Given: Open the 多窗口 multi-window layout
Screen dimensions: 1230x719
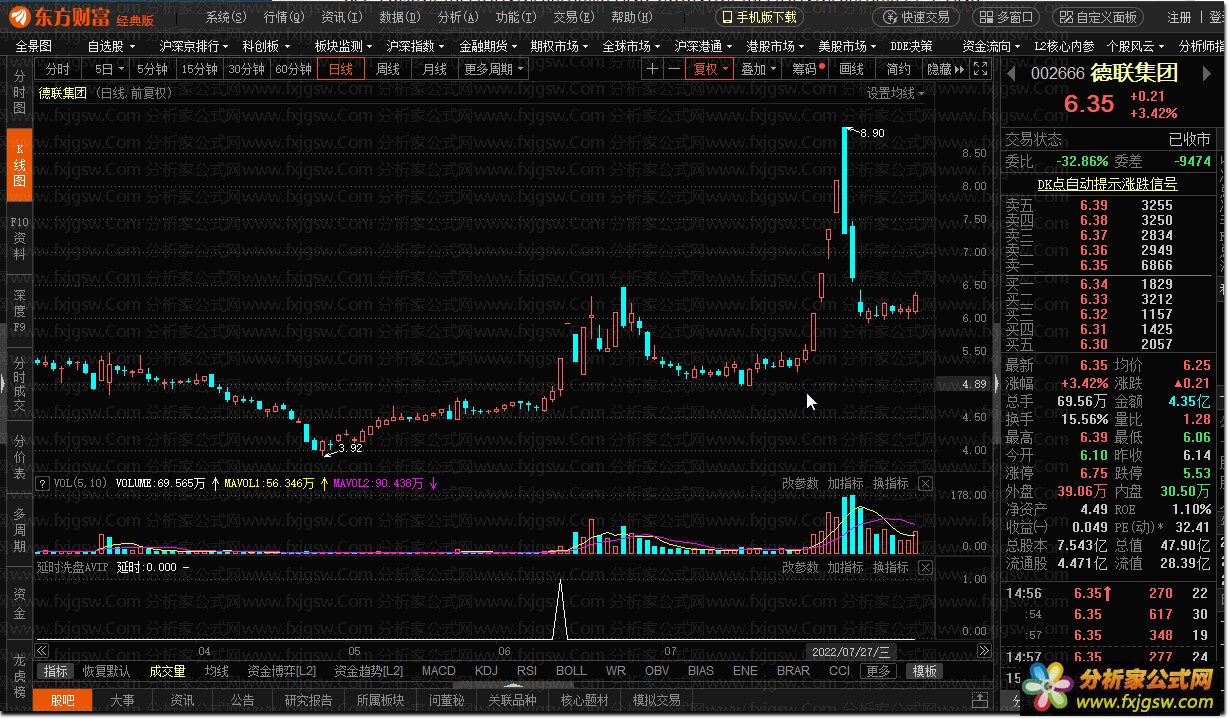Looking at the screenshot, I should [x=1003, y=17].
